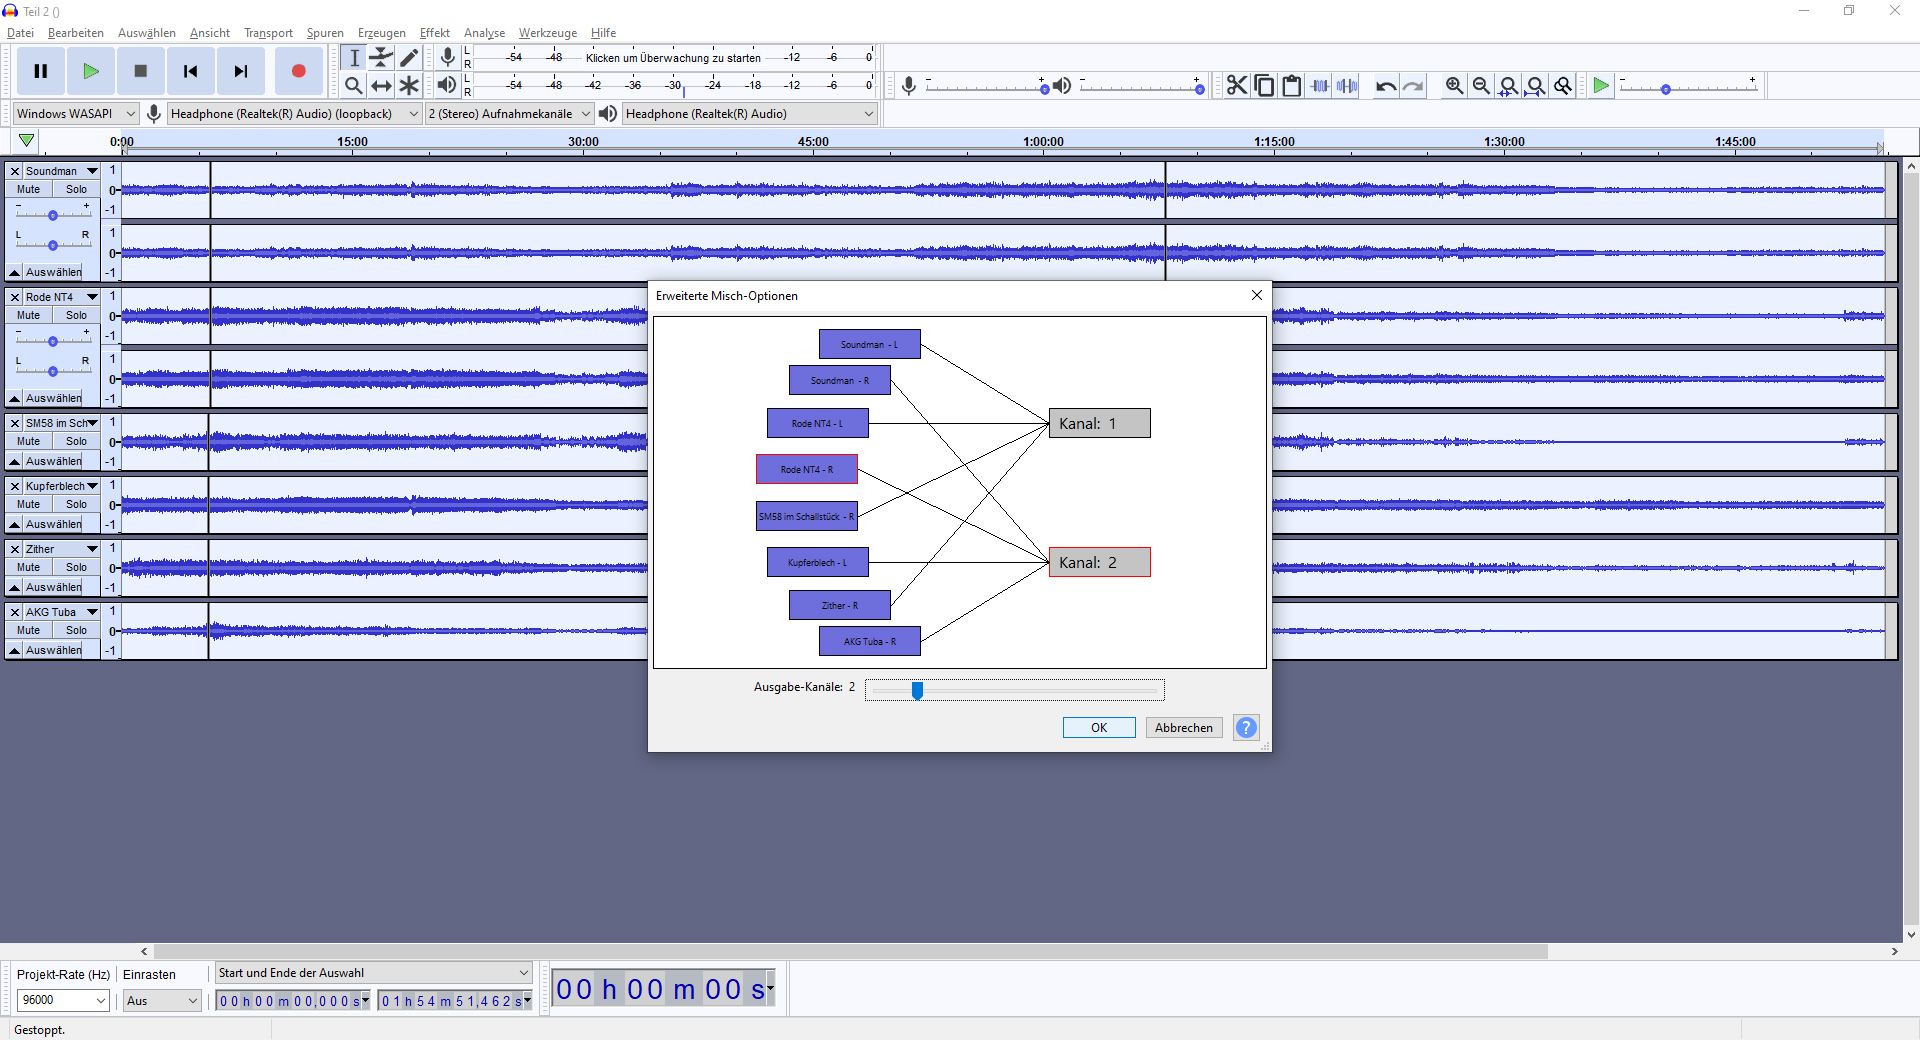Click the Cut scissors icon
This screenshot has width=1920, height=1040.
pos(1237,86)
